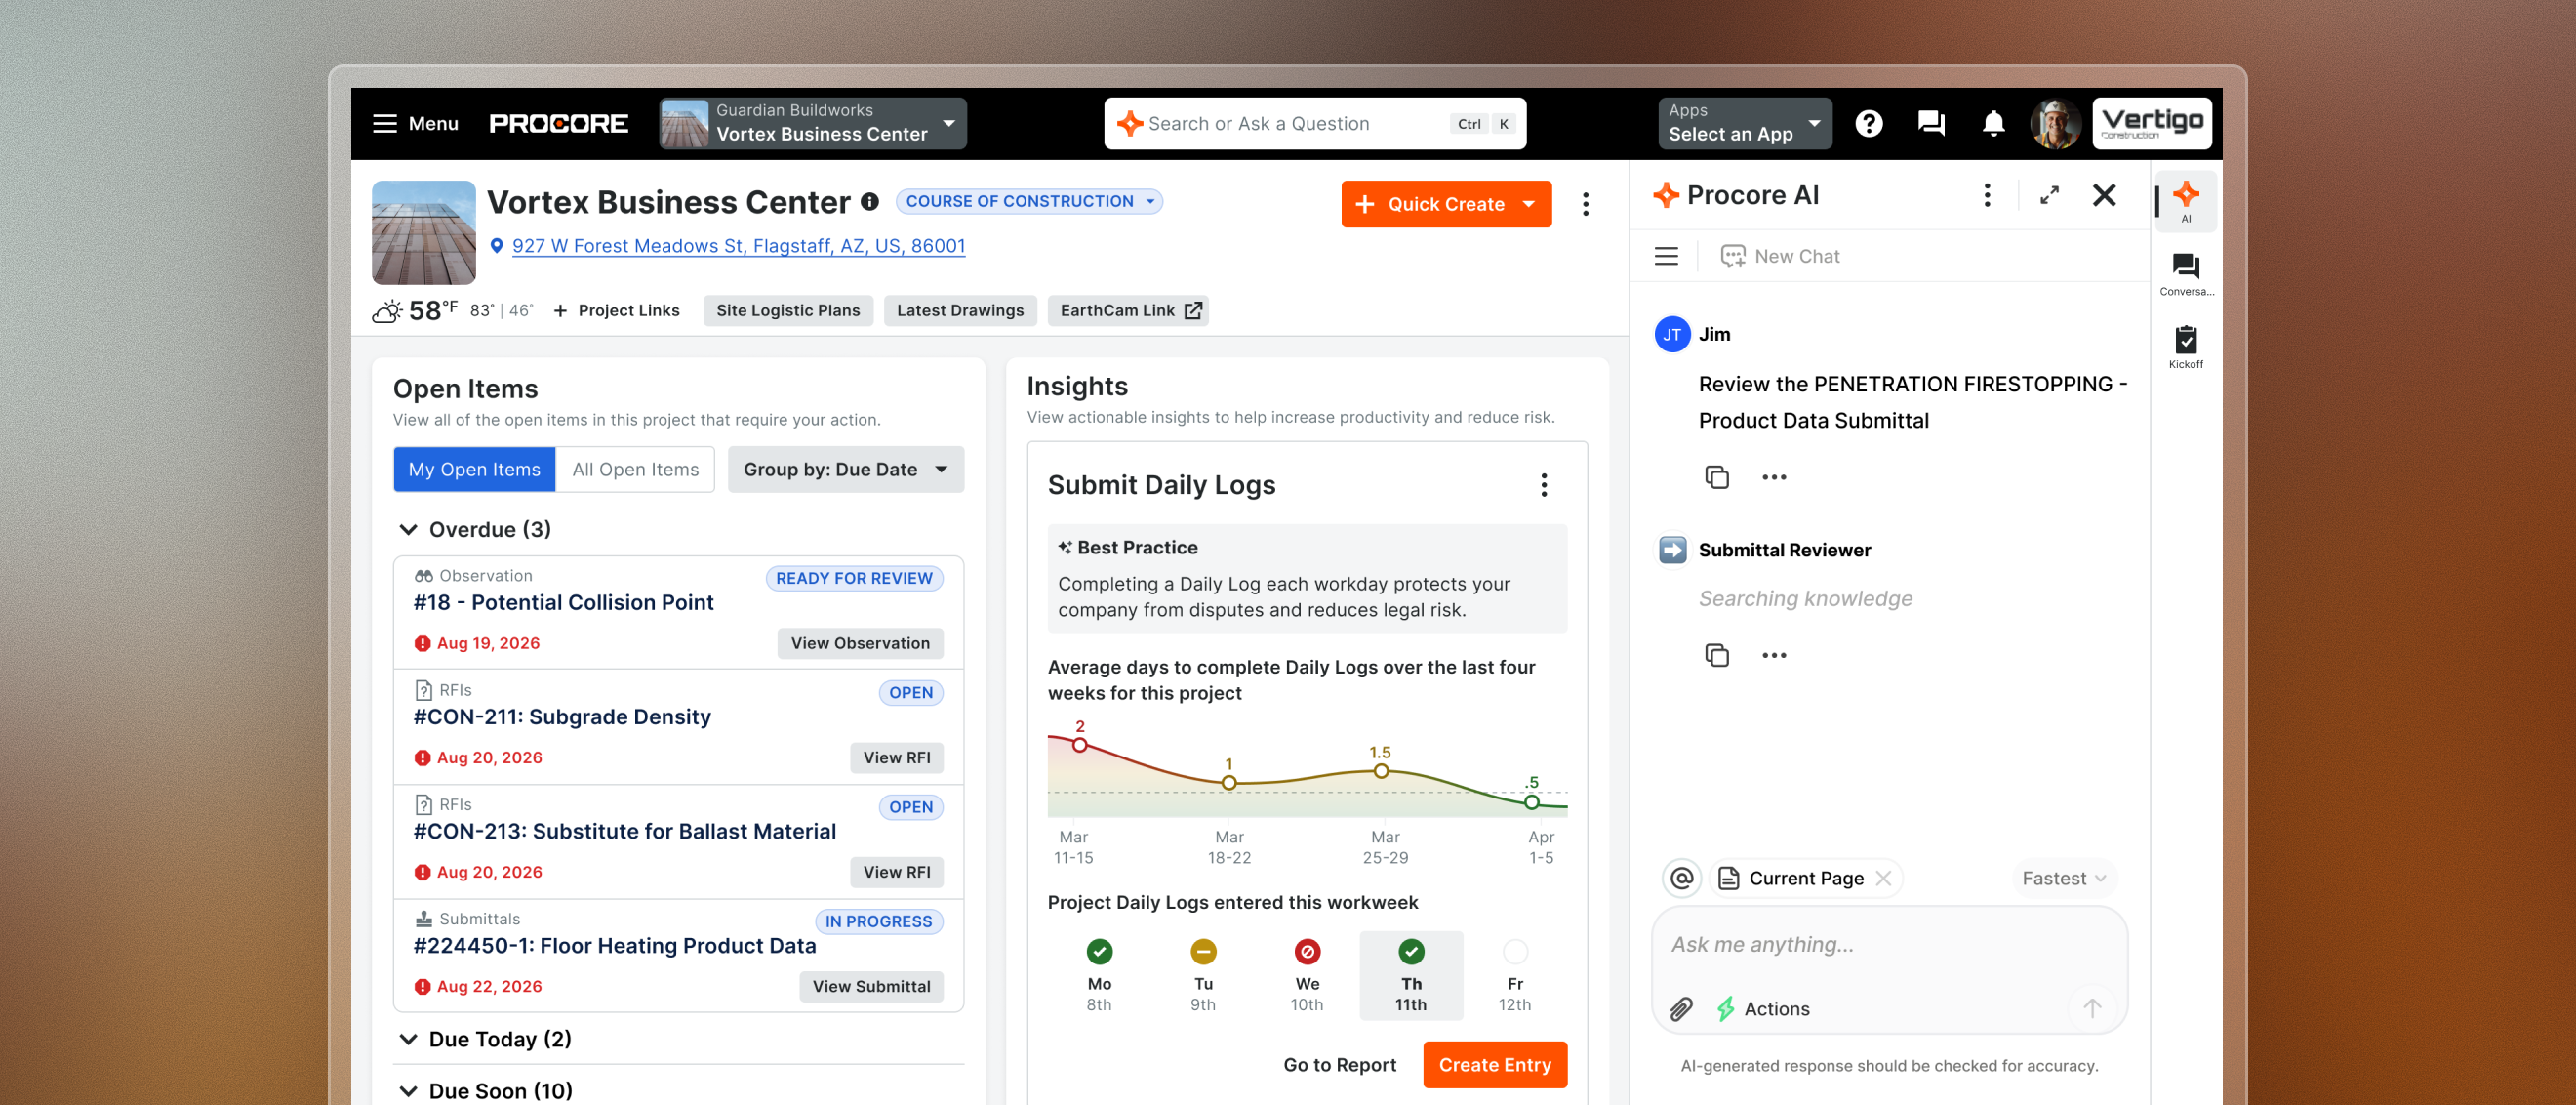Click the help question mark icon

click(1868, 123)
